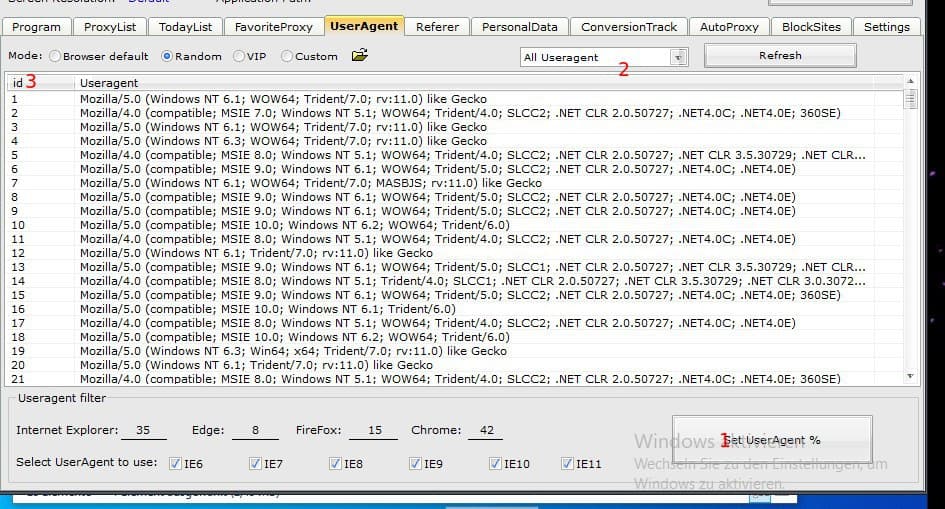Open the Referer tab
The height and width of the screenshot is (509, 945).
(x=437, y=27)
